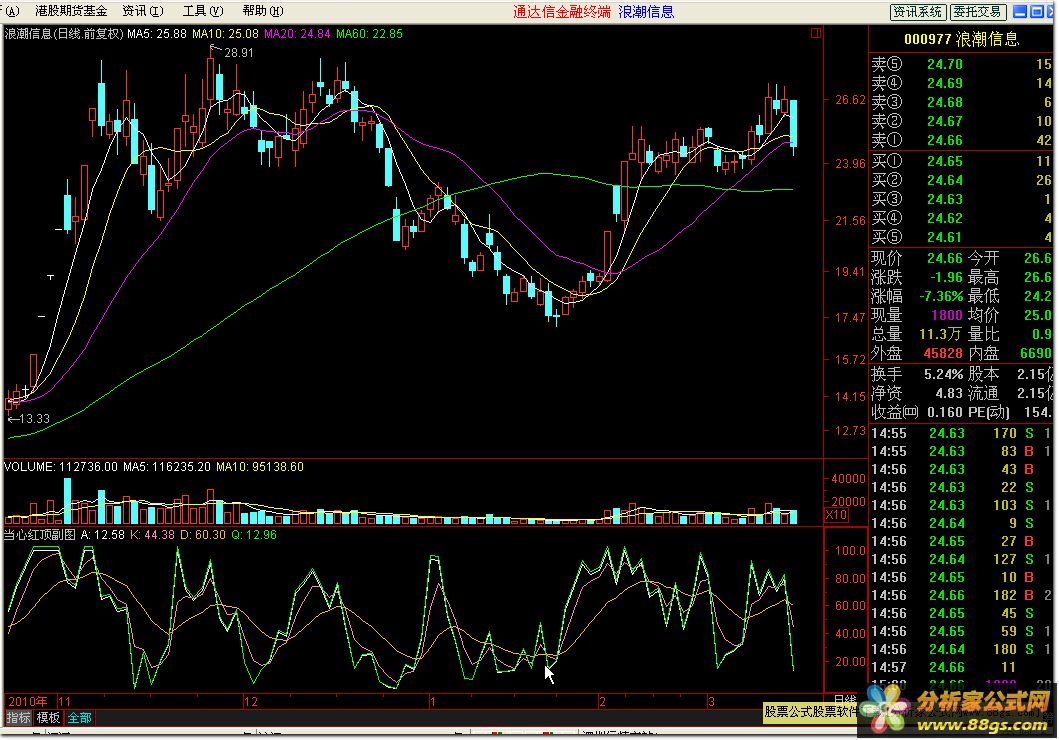Click the 涨幅 -7.36% value
1059x740 pixels.
pyautogui.click(x=941, y=296)
